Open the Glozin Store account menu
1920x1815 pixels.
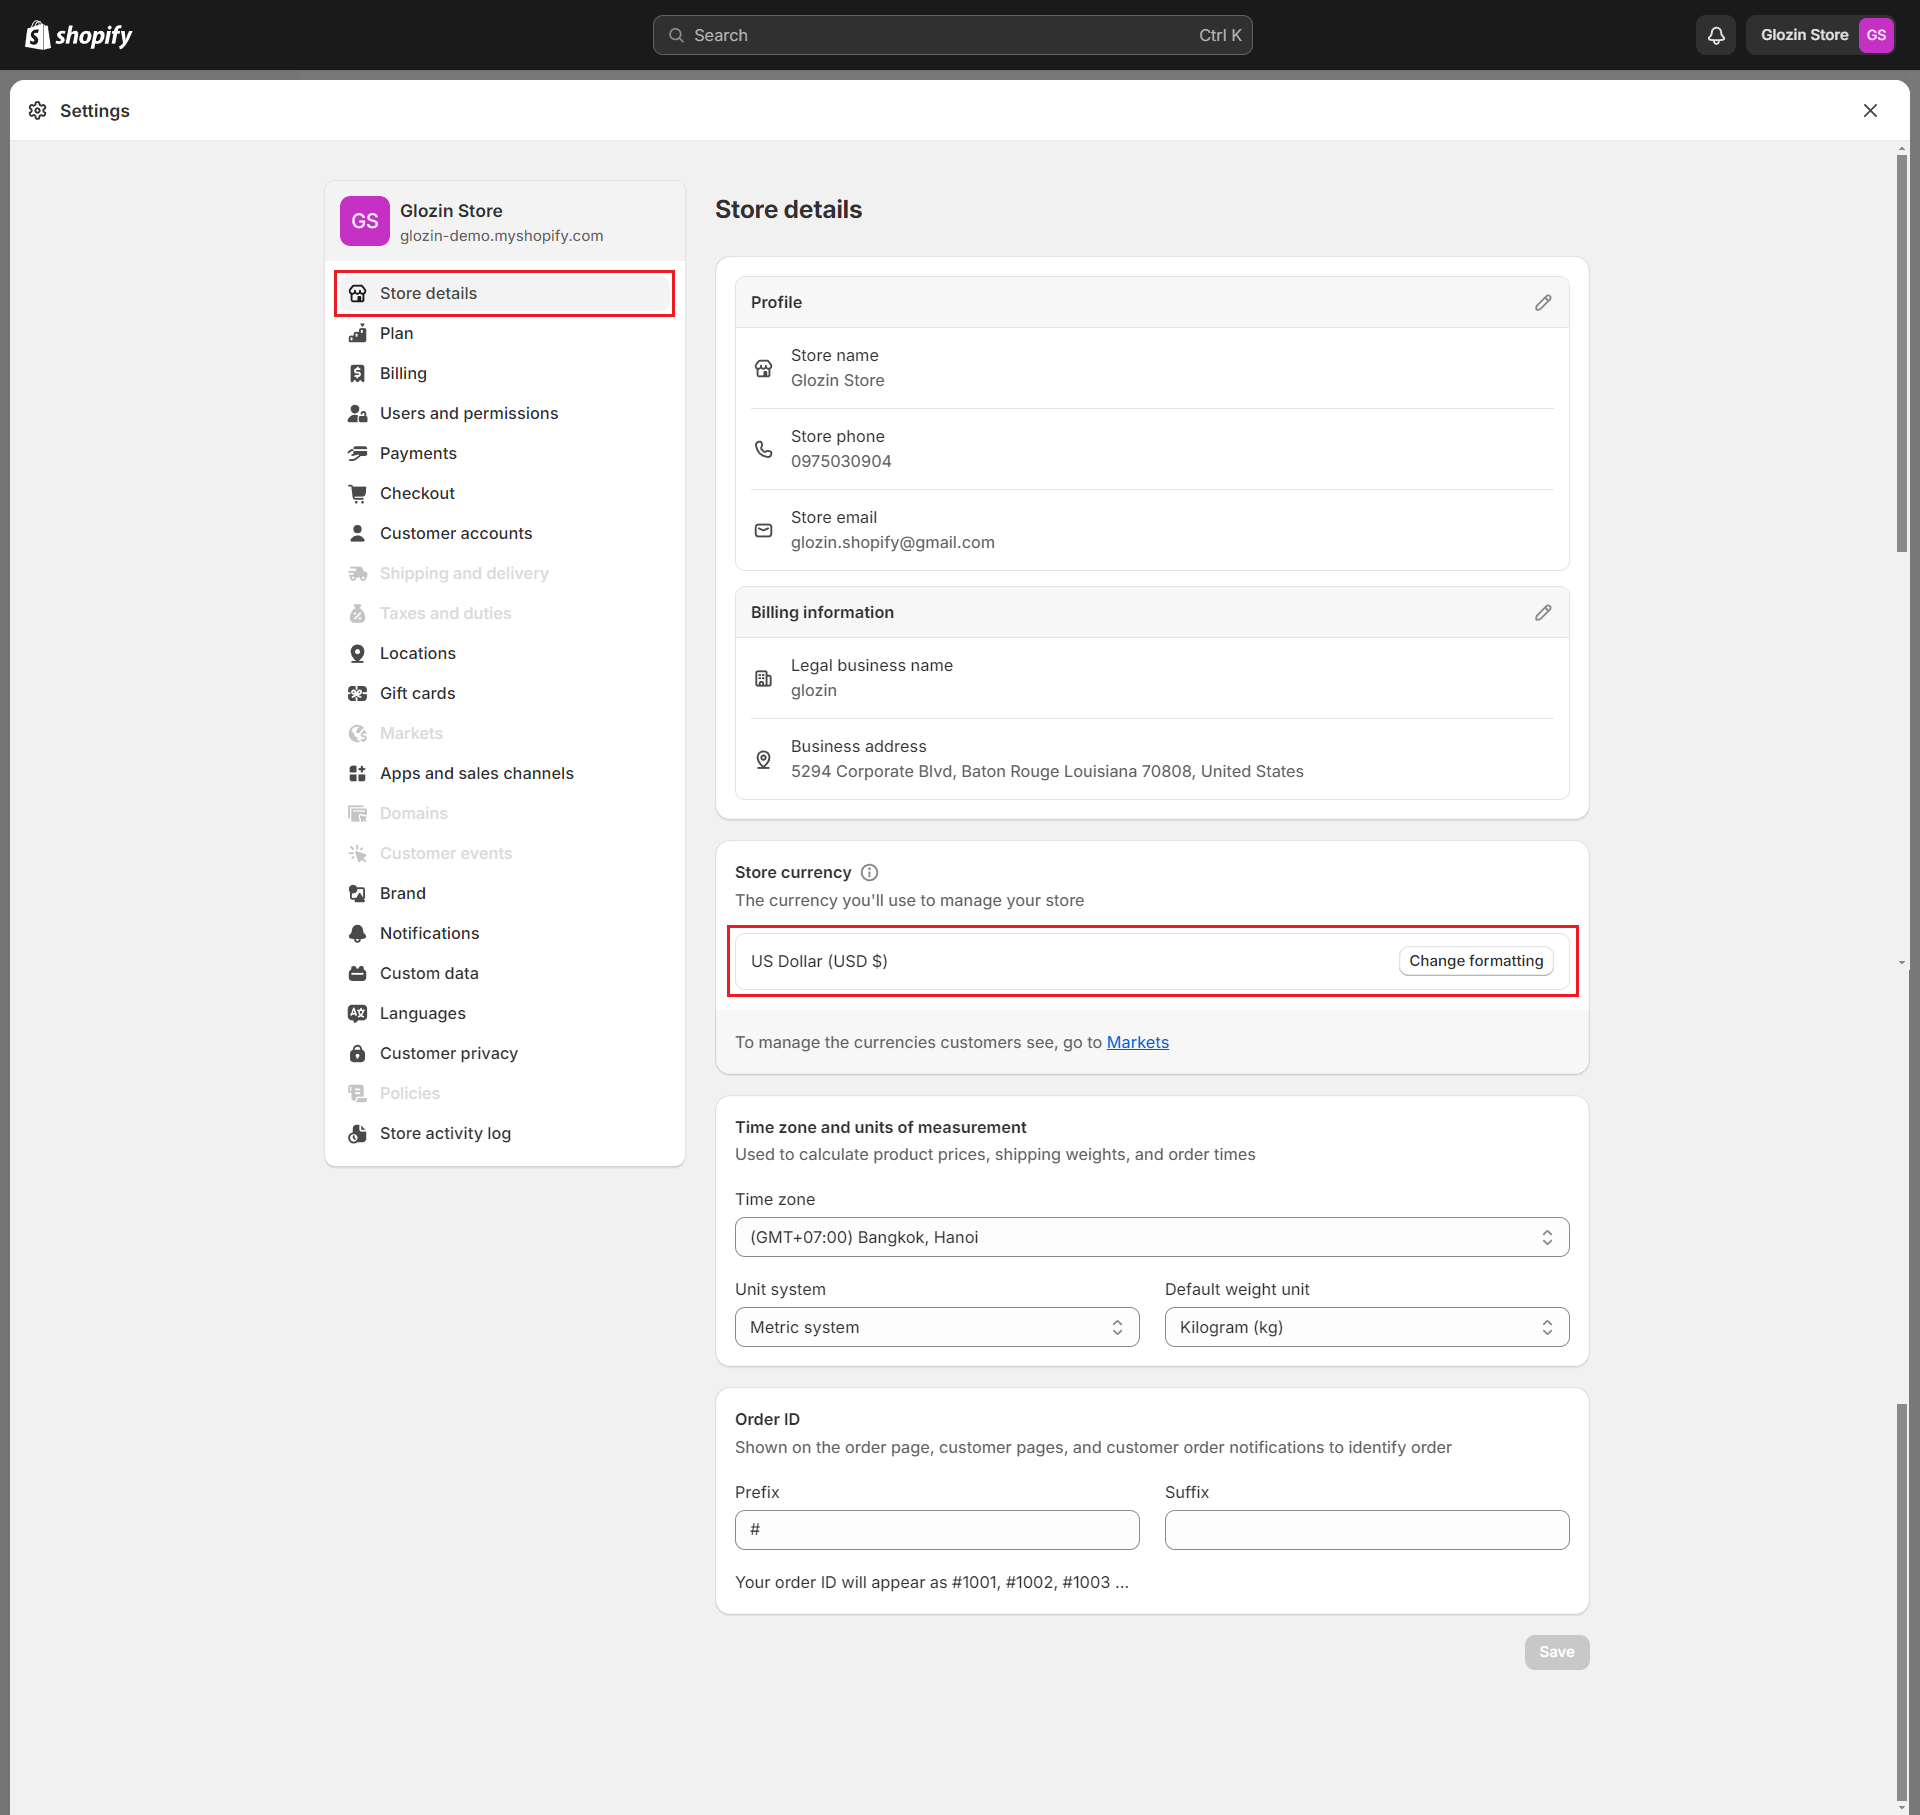coord(1820,35)
